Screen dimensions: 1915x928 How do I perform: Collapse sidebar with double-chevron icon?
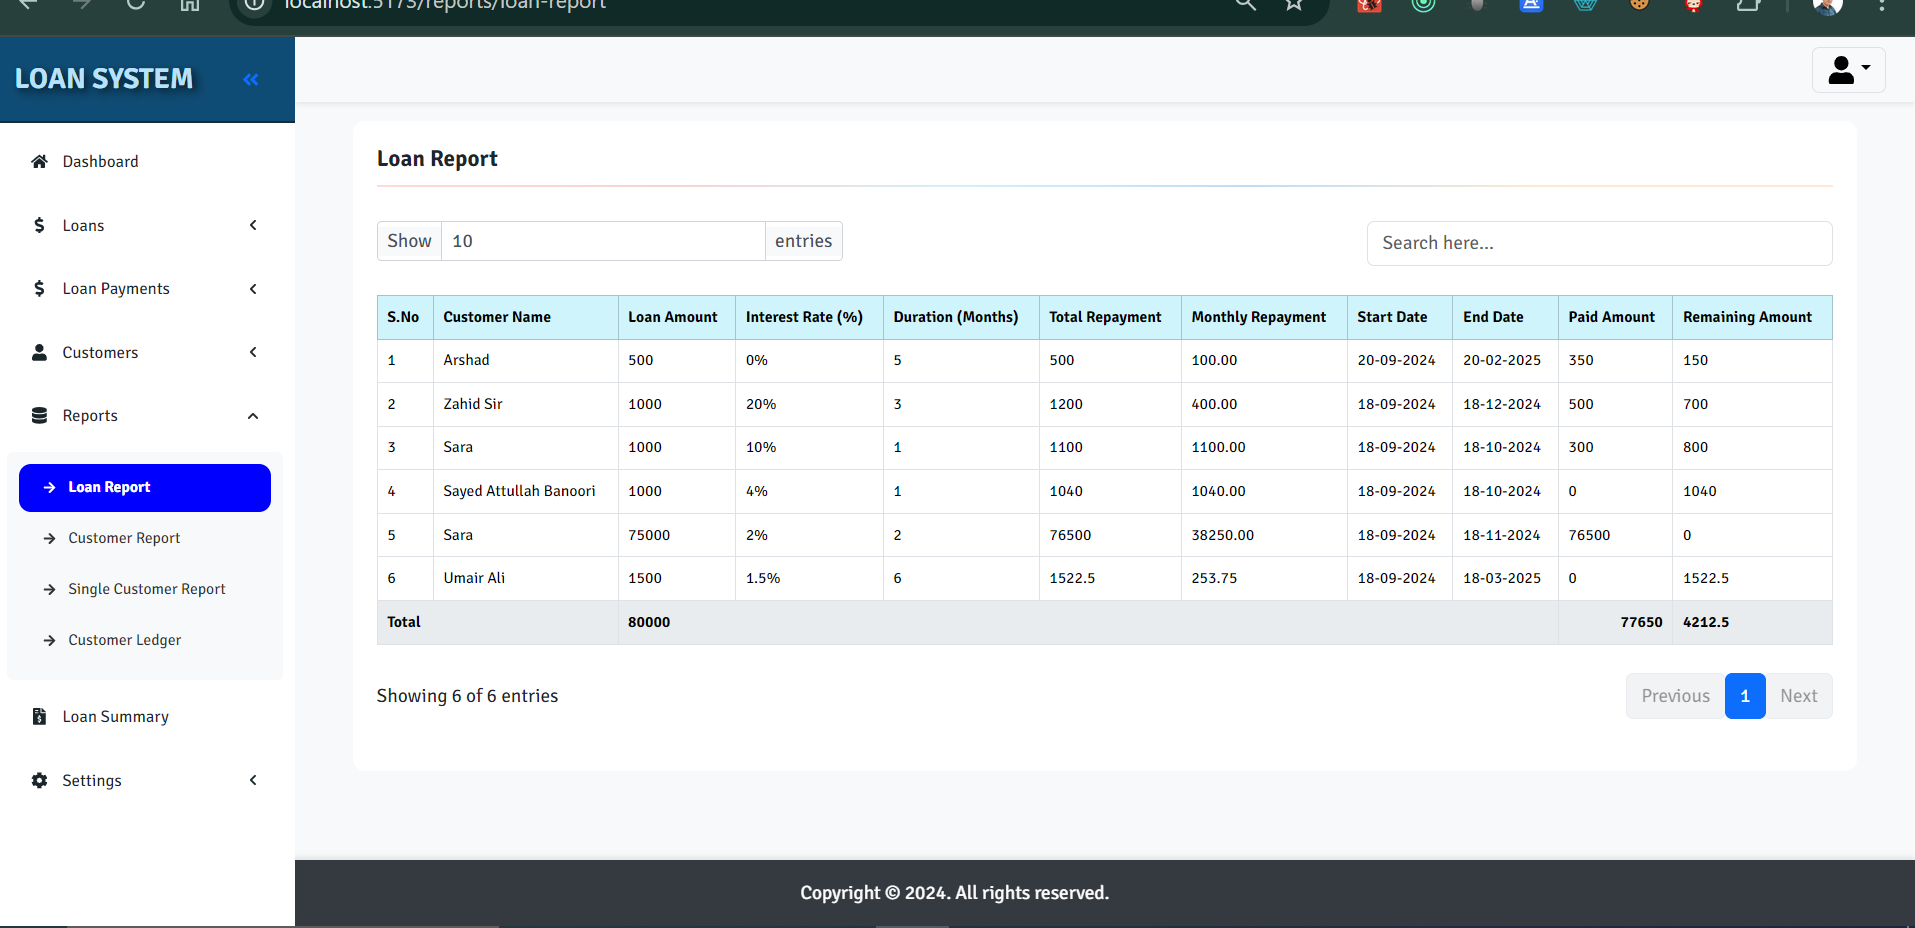[x=250, y=79]
